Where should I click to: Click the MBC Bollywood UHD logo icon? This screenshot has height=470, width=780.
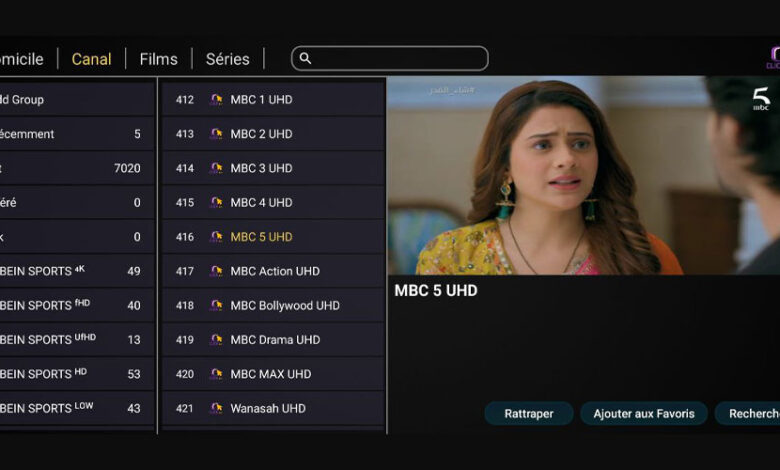point(216,305)
